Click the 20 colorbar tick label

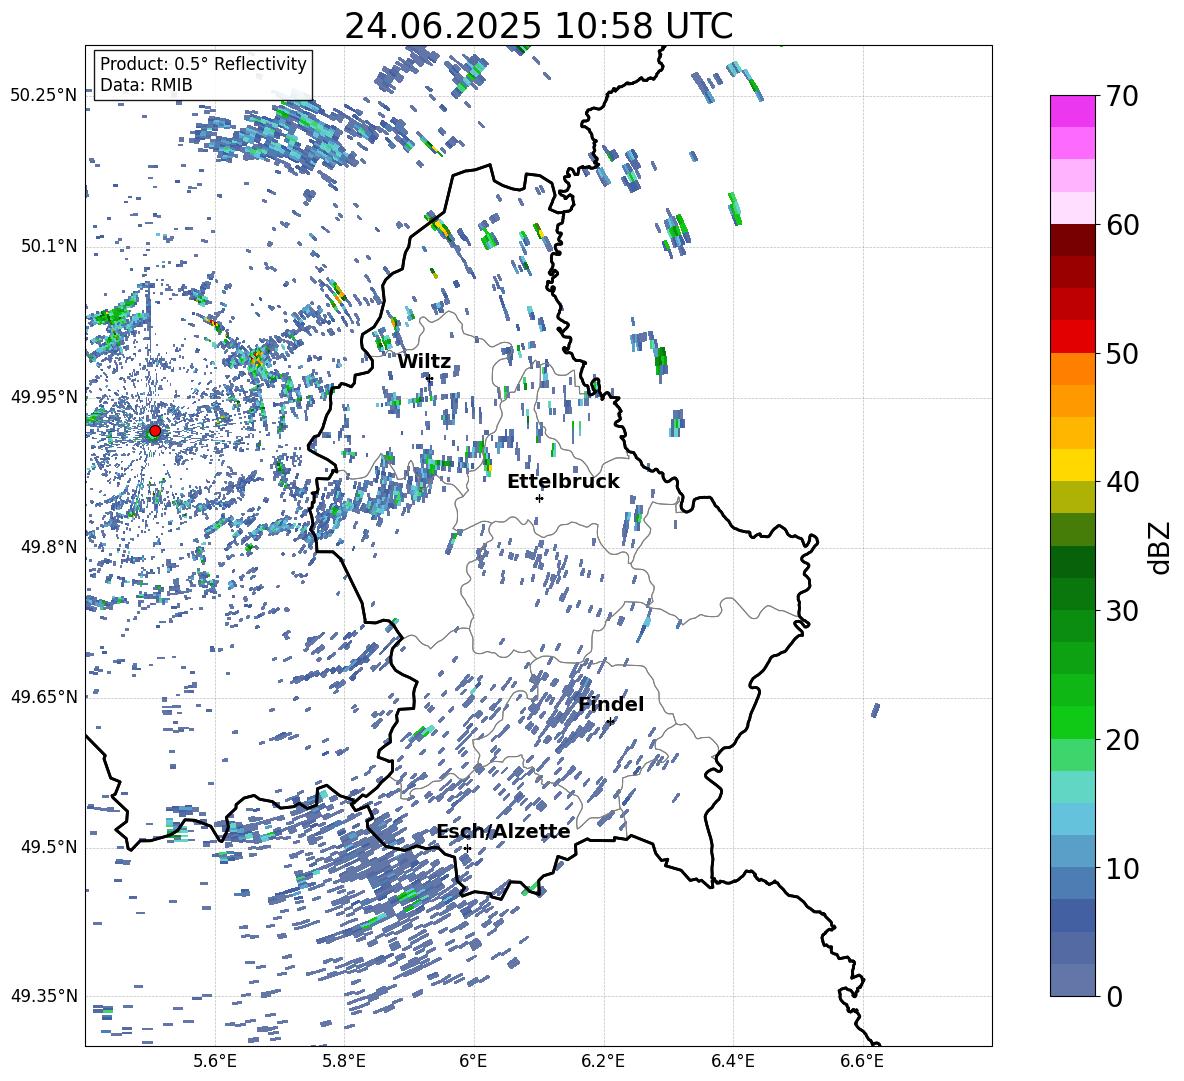(1122, 740)
